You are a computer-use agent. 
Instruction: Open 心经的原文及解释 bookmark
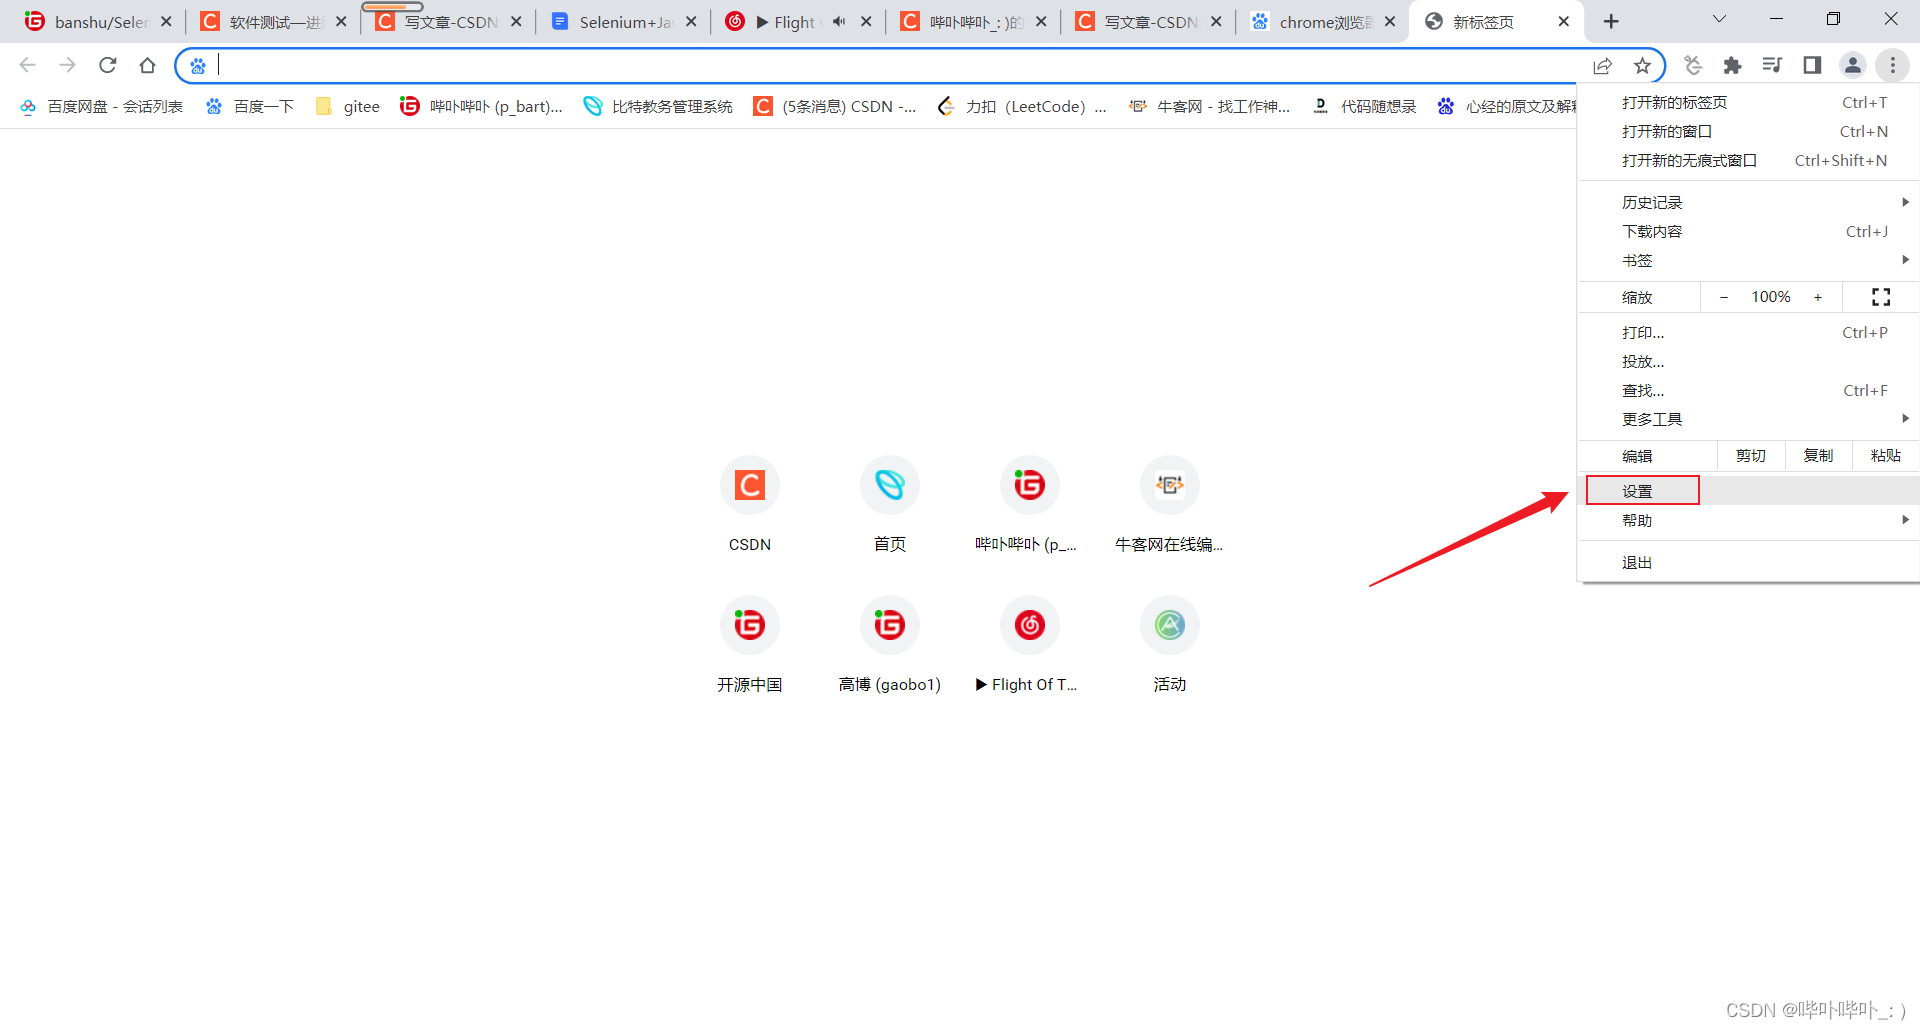(1505, 106)
